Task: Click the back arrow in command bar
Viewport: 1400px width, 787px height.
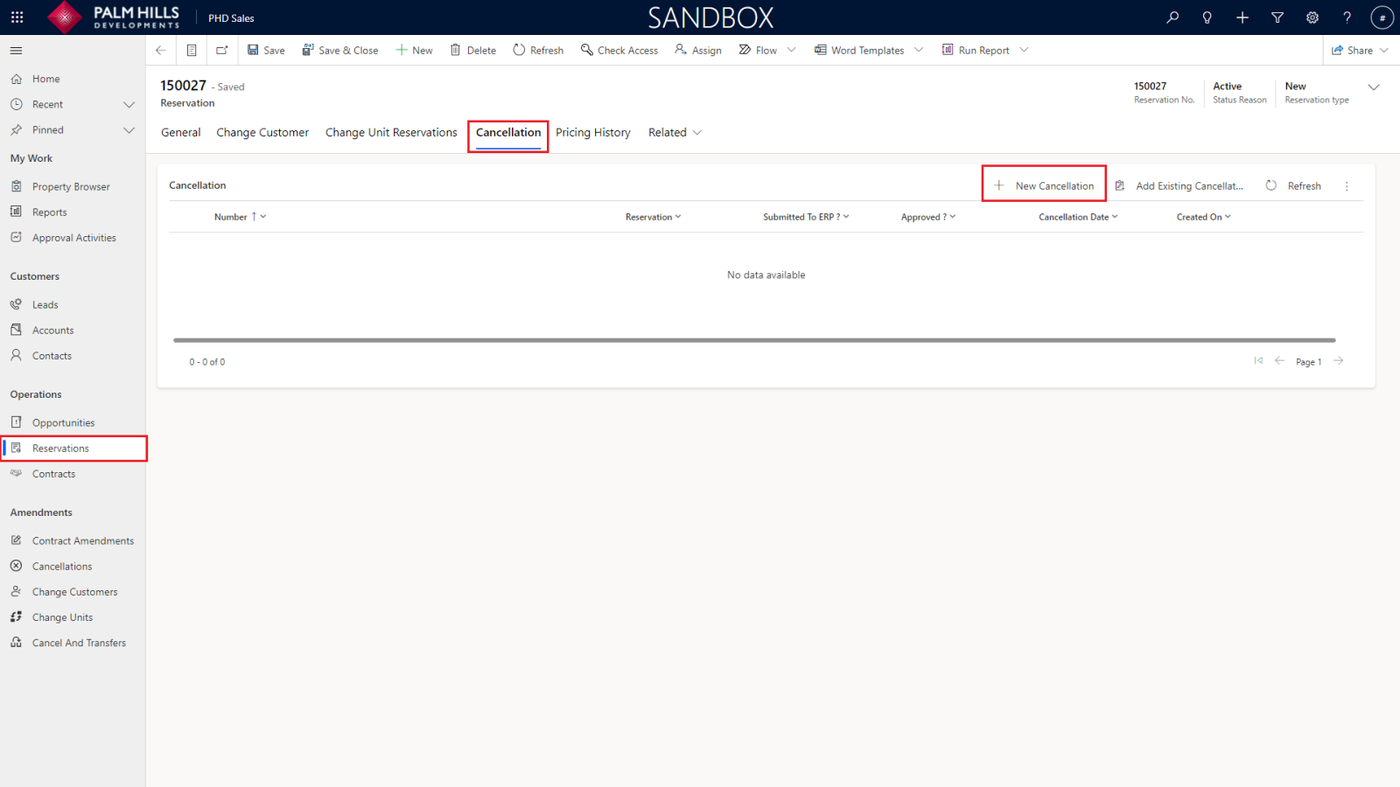Action: tap(161, 50)
